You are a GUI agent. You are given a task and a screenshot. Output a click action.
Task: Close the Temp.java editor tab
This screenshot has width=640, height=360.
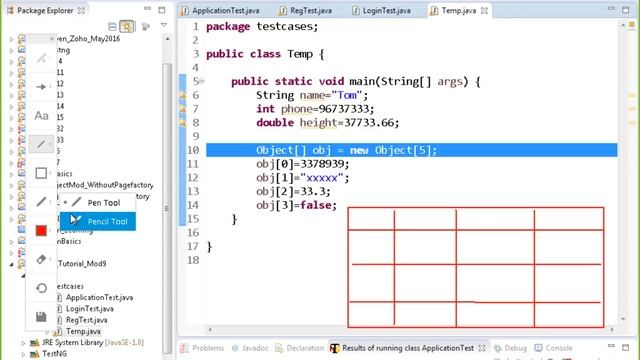(x=484, y=11)
